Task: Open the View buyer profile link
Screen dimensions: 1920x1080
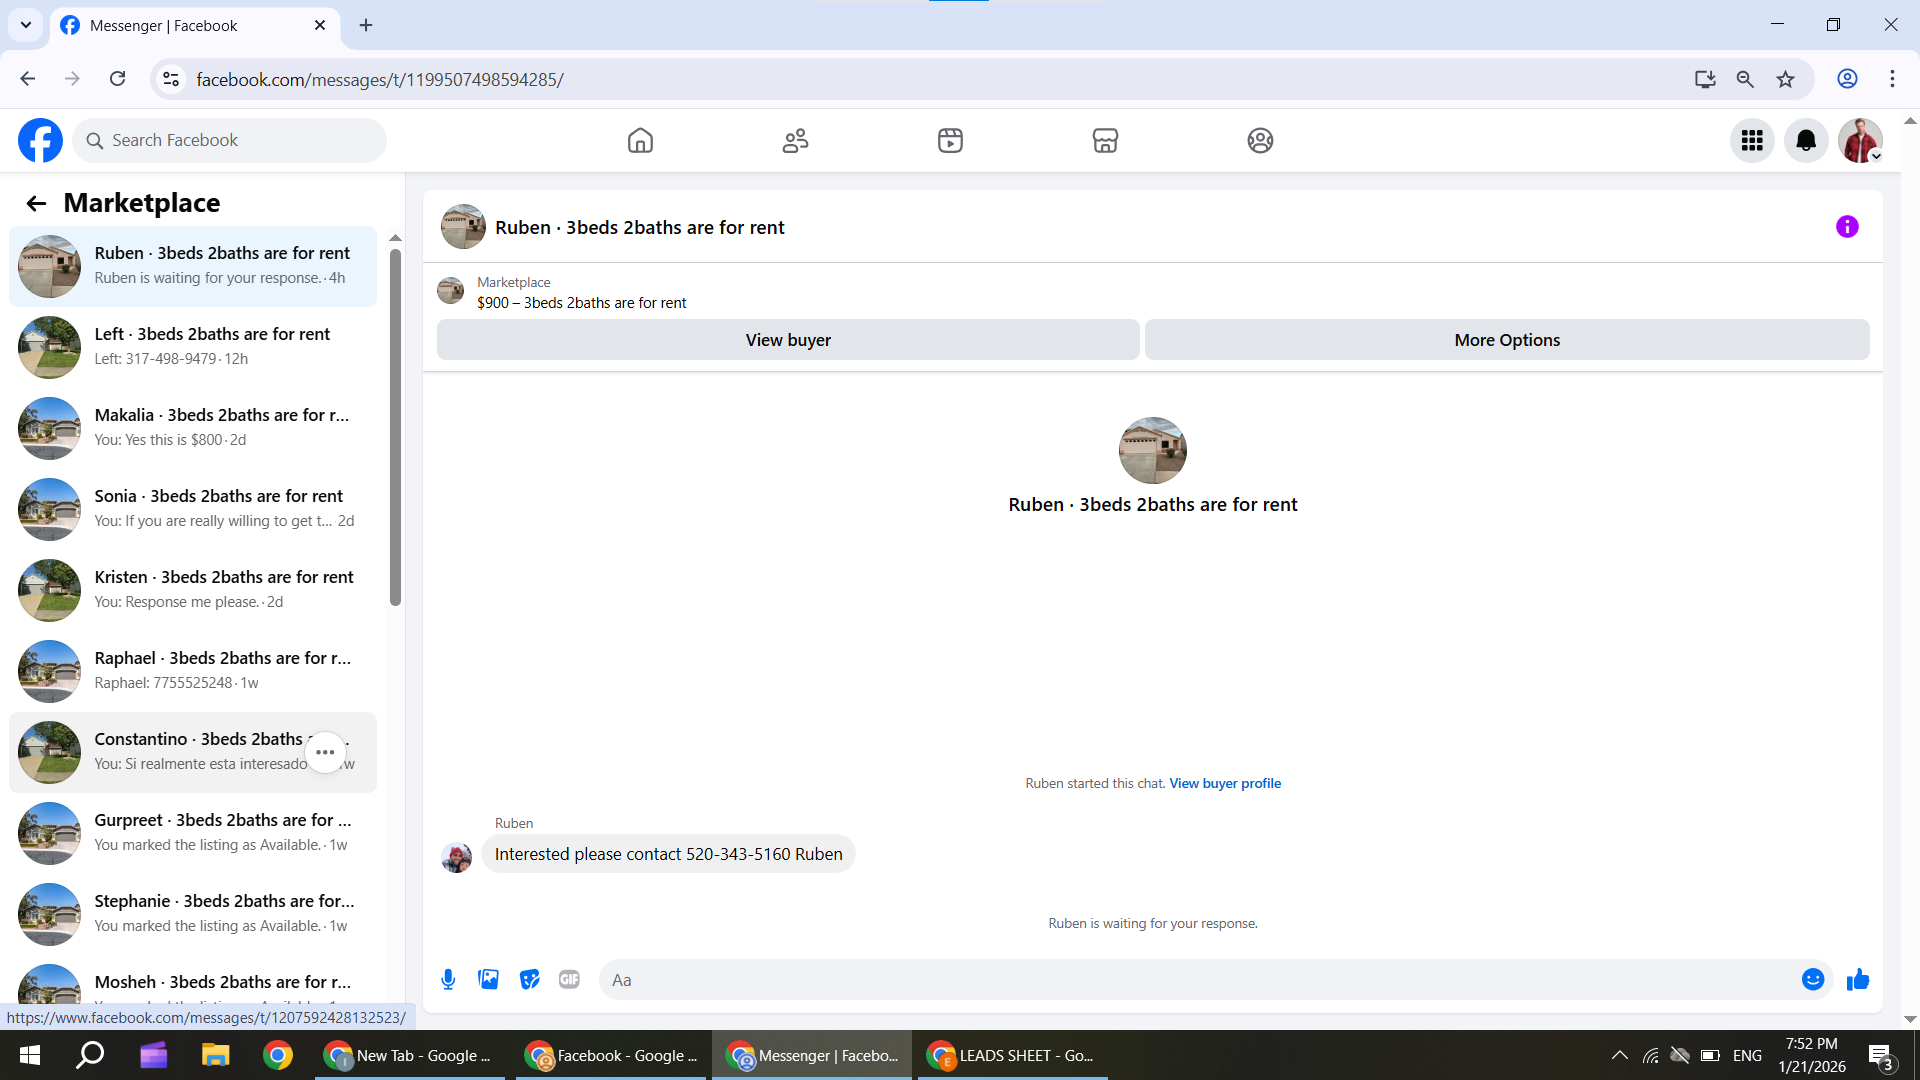Action: point(1224,783)
